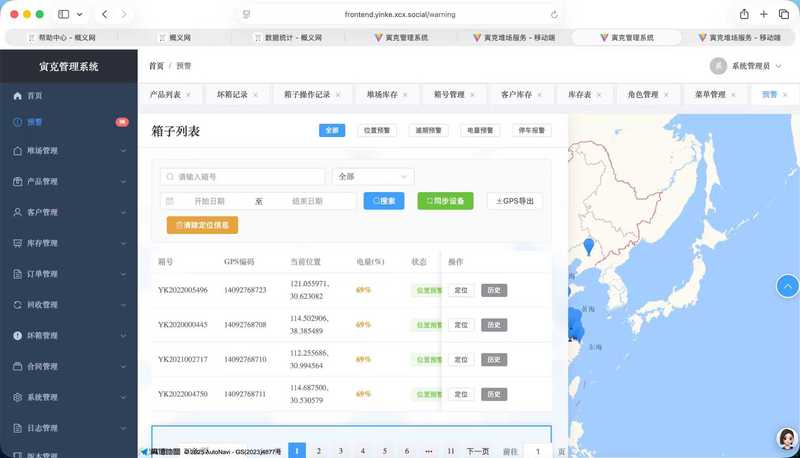
Task: Click 历史 for box YK2022005496
Action: [493, 290]
